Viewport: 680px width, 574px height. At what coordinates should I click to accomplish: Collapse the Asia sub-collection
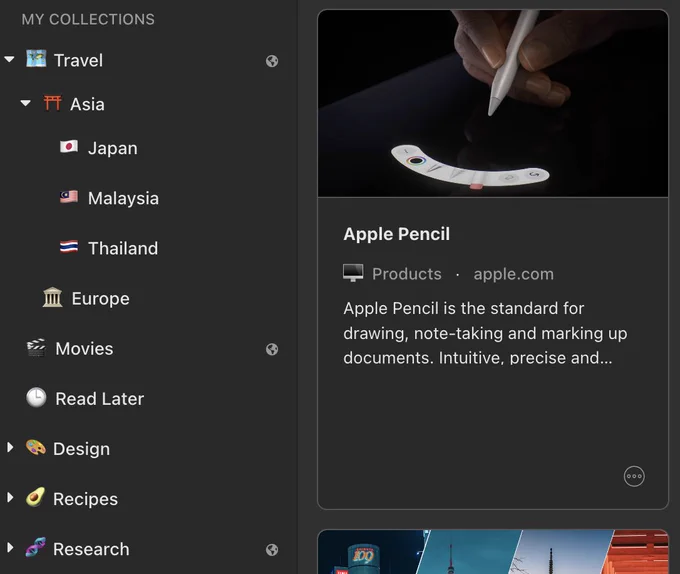(x=26, y=103)
